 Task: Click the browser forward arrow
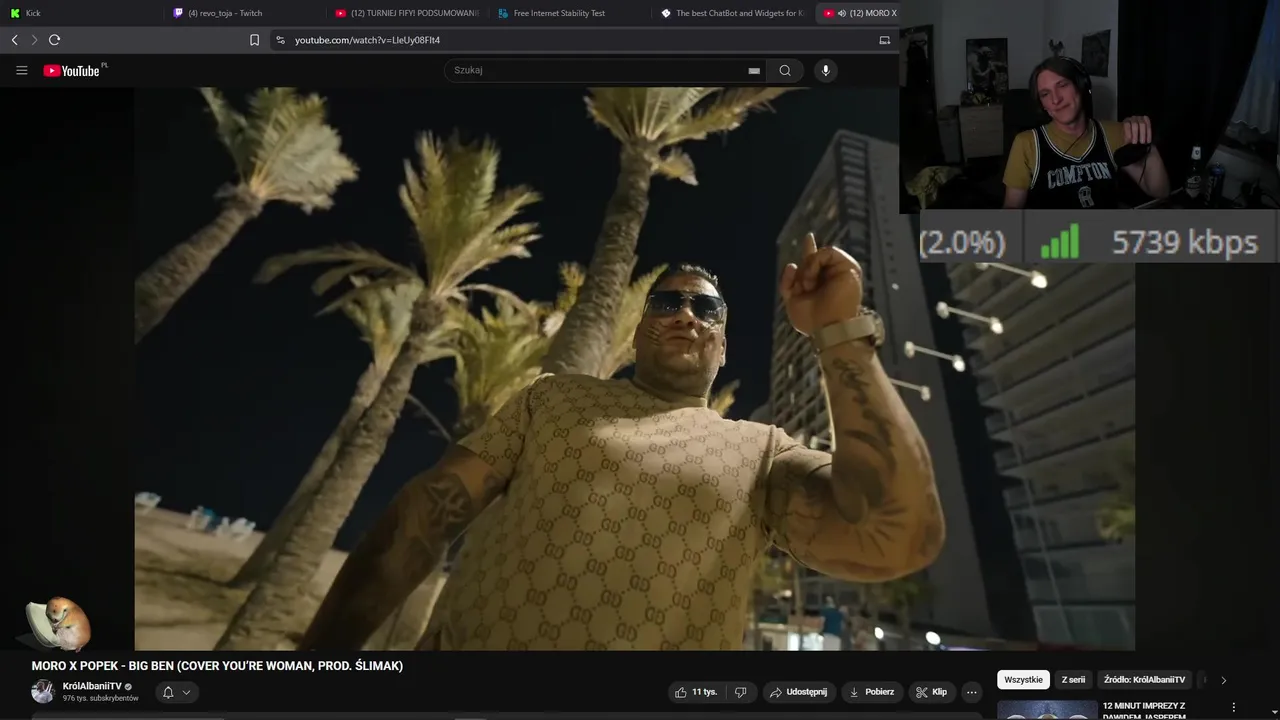[34, 40]
